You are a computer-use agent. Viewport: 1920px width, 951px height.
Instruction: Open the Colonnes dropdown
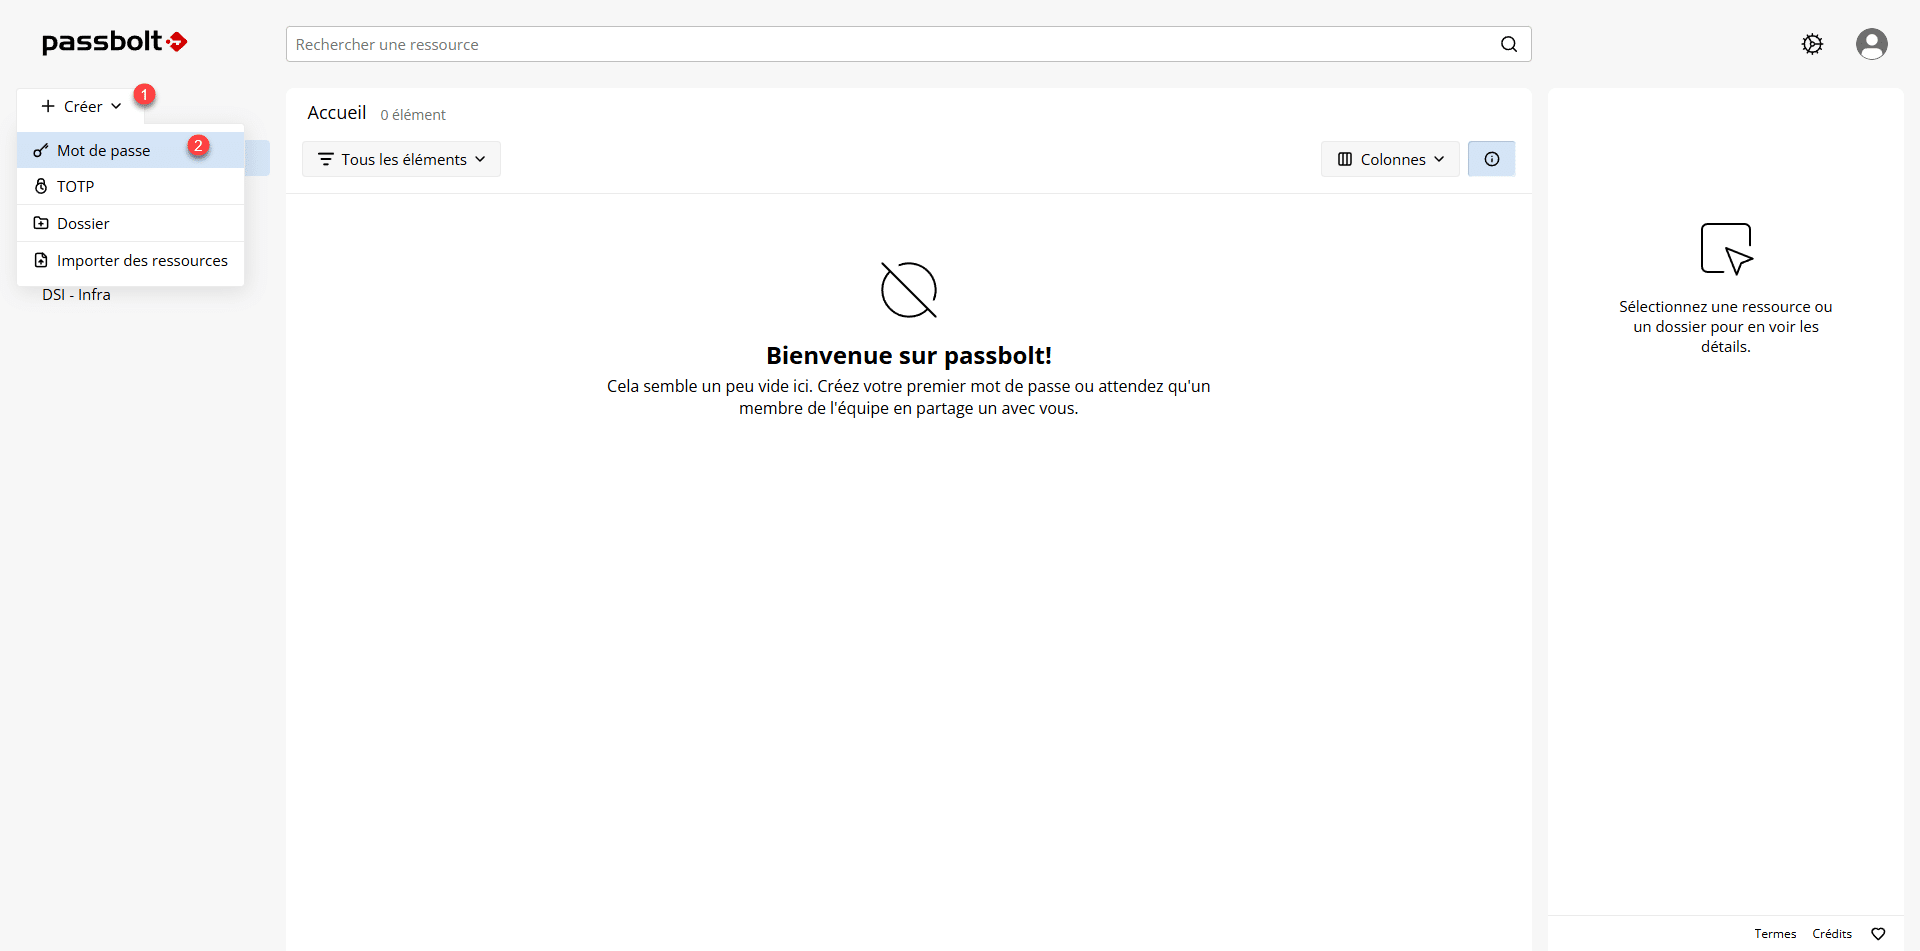tap(1390, 159)
